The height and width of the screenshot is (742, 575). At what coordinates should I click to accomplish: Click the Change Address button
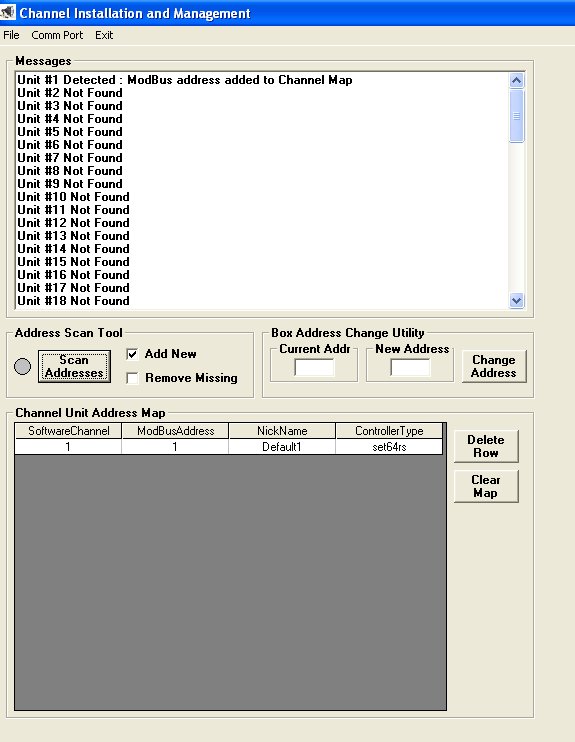click(494, 366)
